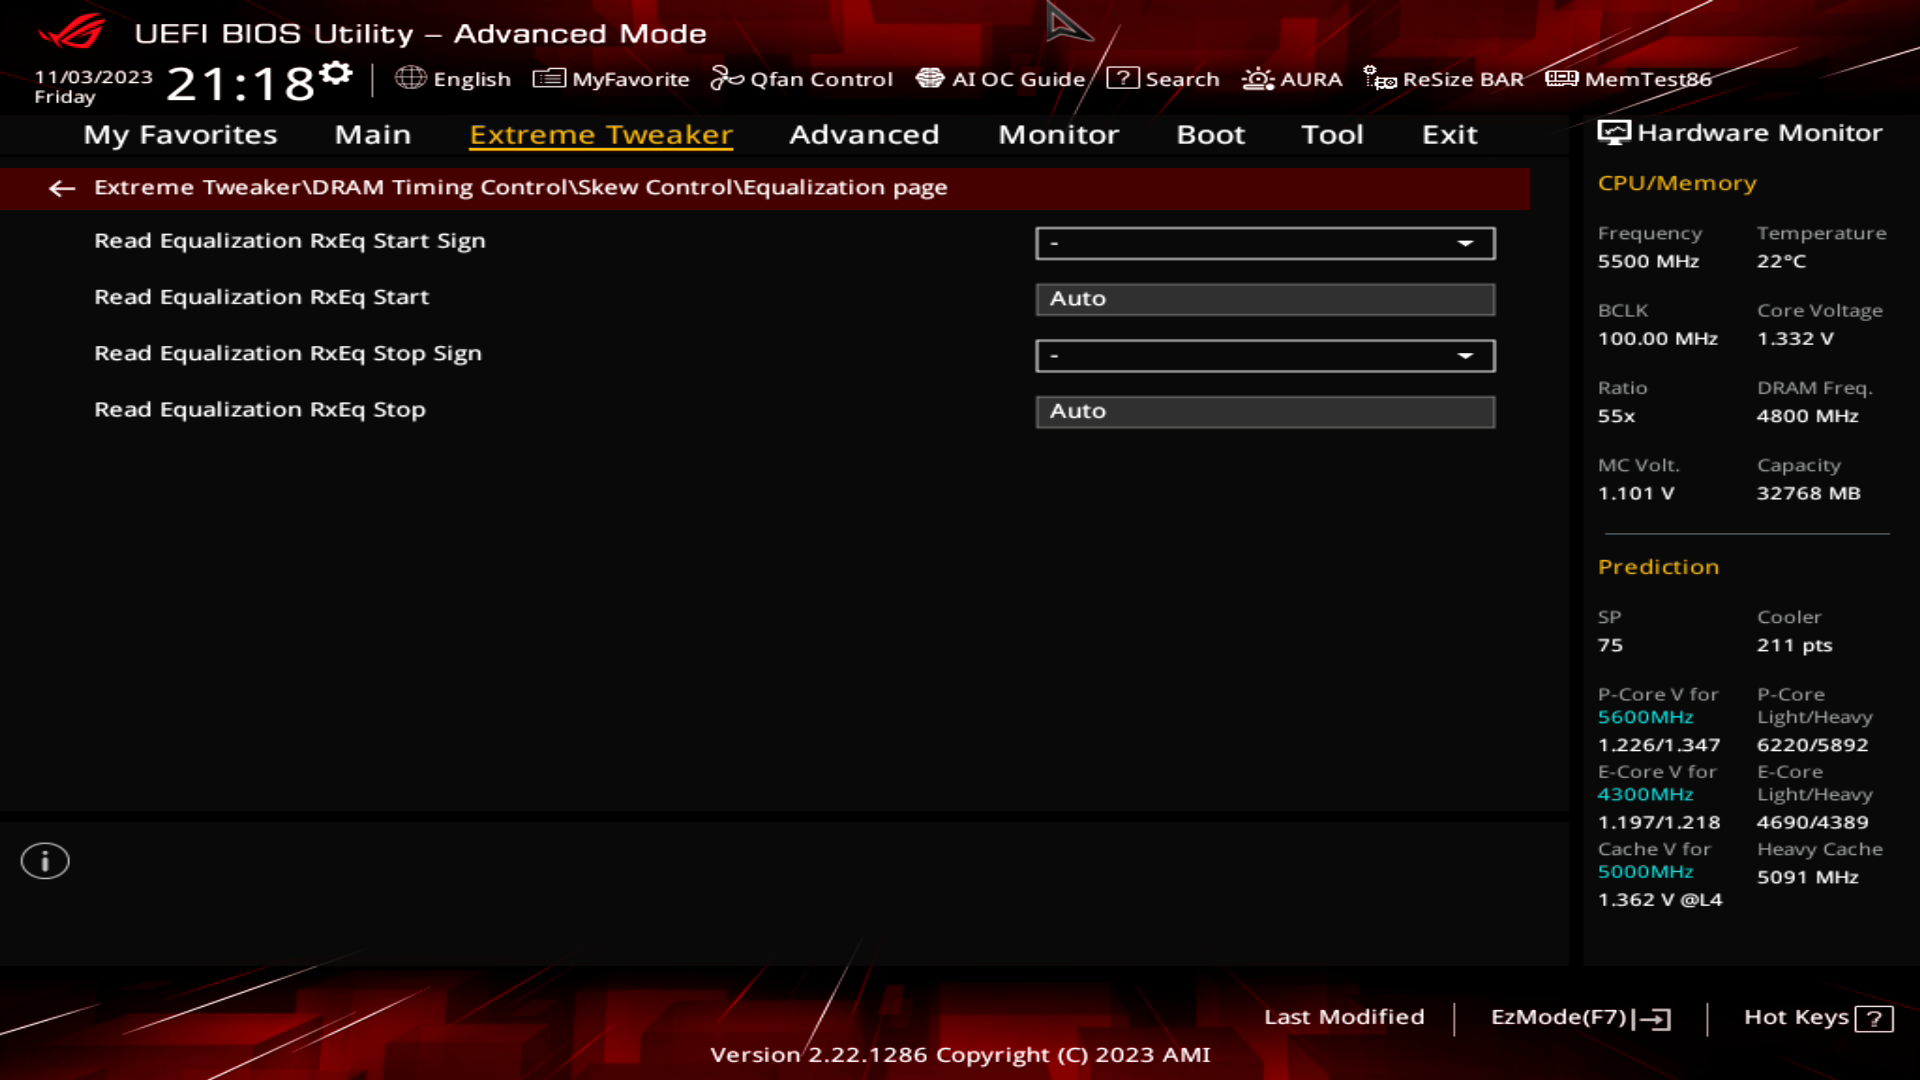Click the info icon at bottom left
This screenshot has height=1080, width=1920.
[44, 860]
